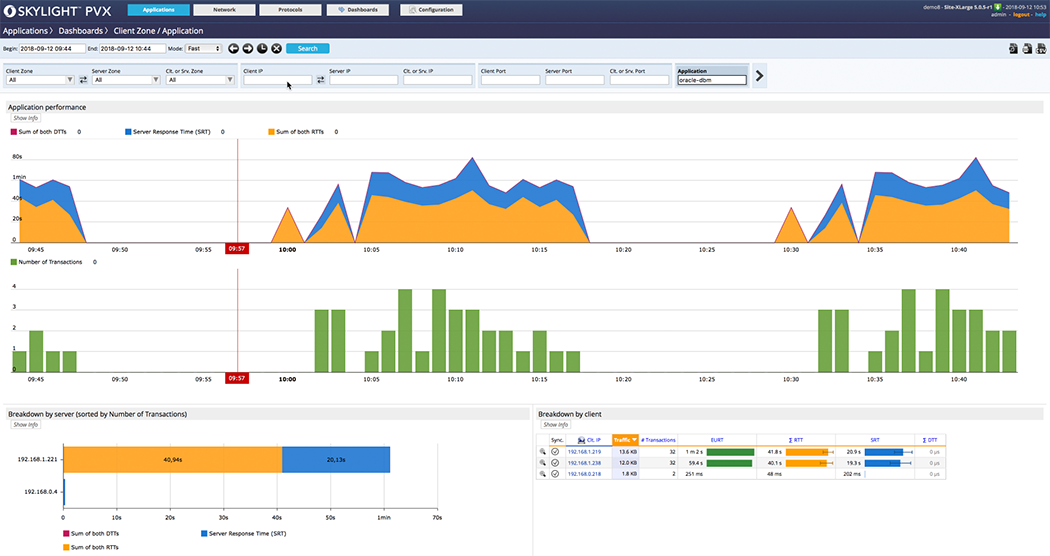
Task: Export data as CSV icon
Action: pos(1041,48)
